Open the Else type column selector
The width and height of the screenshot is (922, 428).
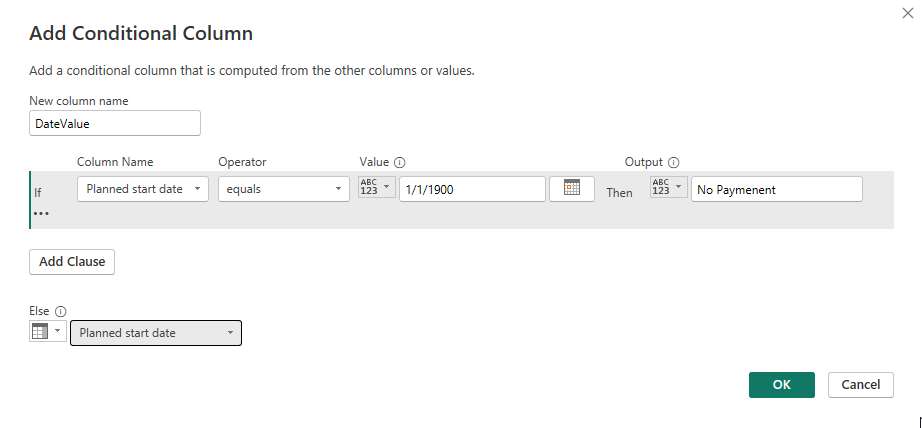click(x=47, y=332)
